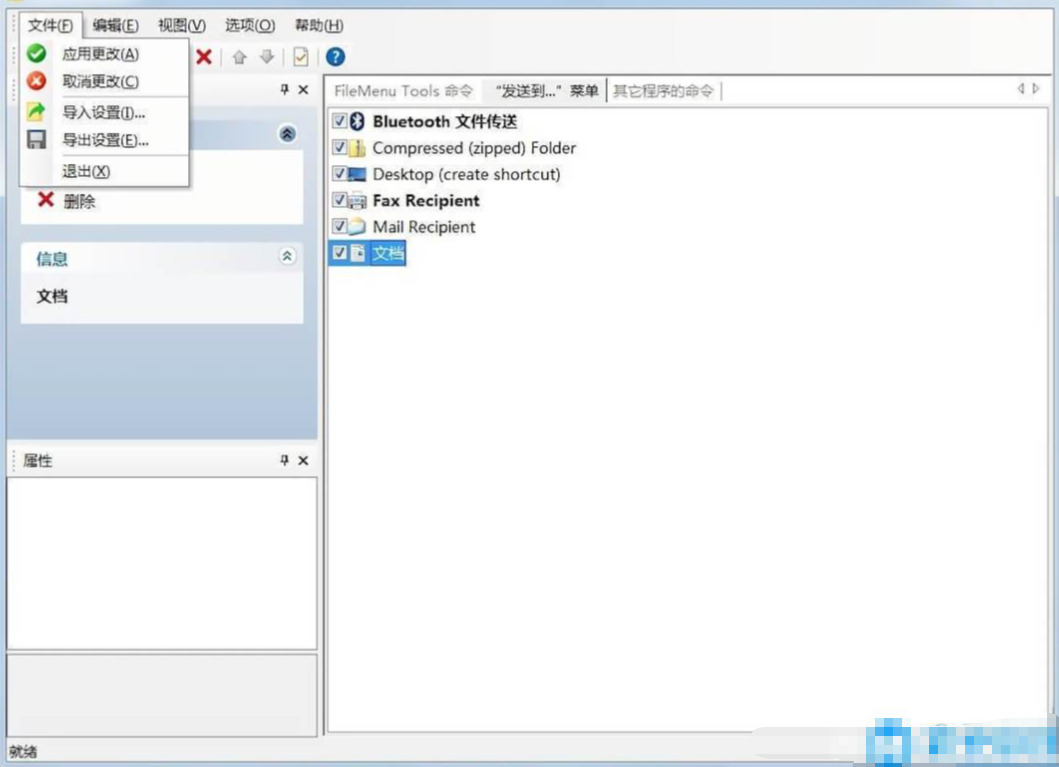Close the 属性 panel
Viewport: 1059px width, 767px height.
click(x=303, y=460)
